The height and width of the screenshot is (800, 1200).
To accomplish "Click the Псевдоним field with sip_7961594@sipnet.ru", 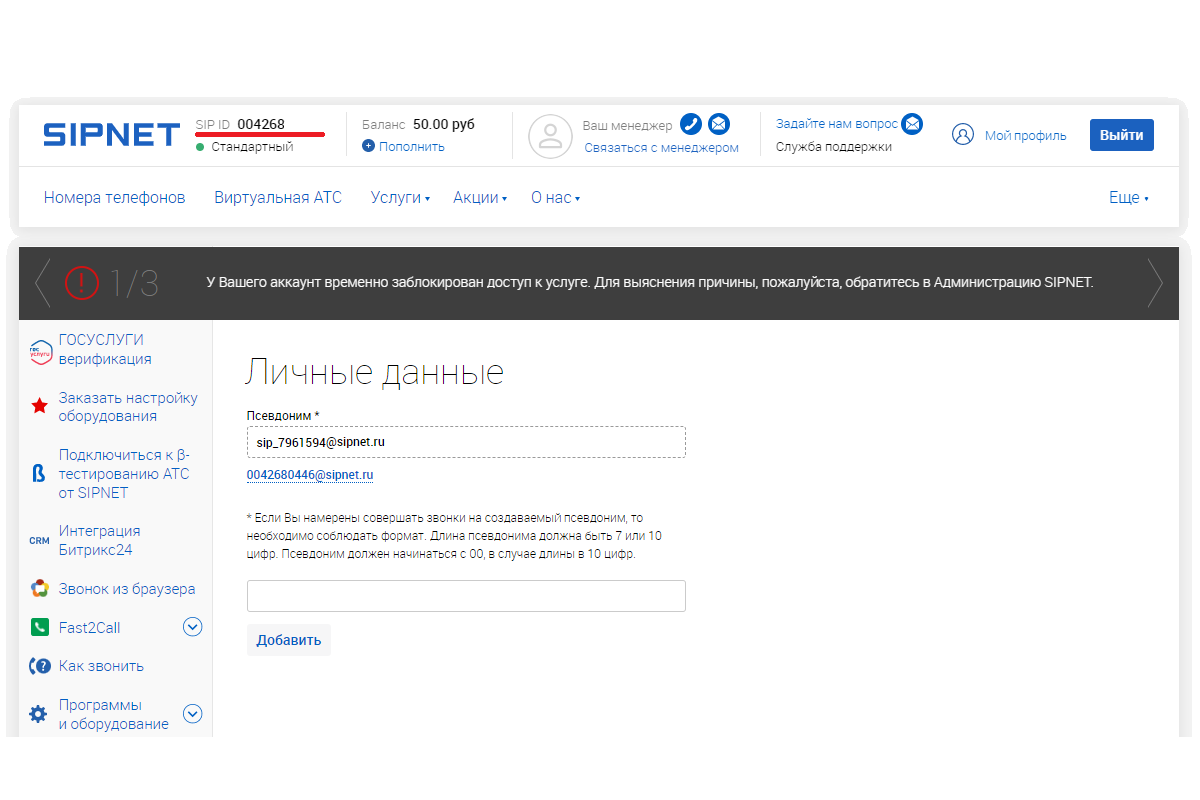I will tap(466, 442).
